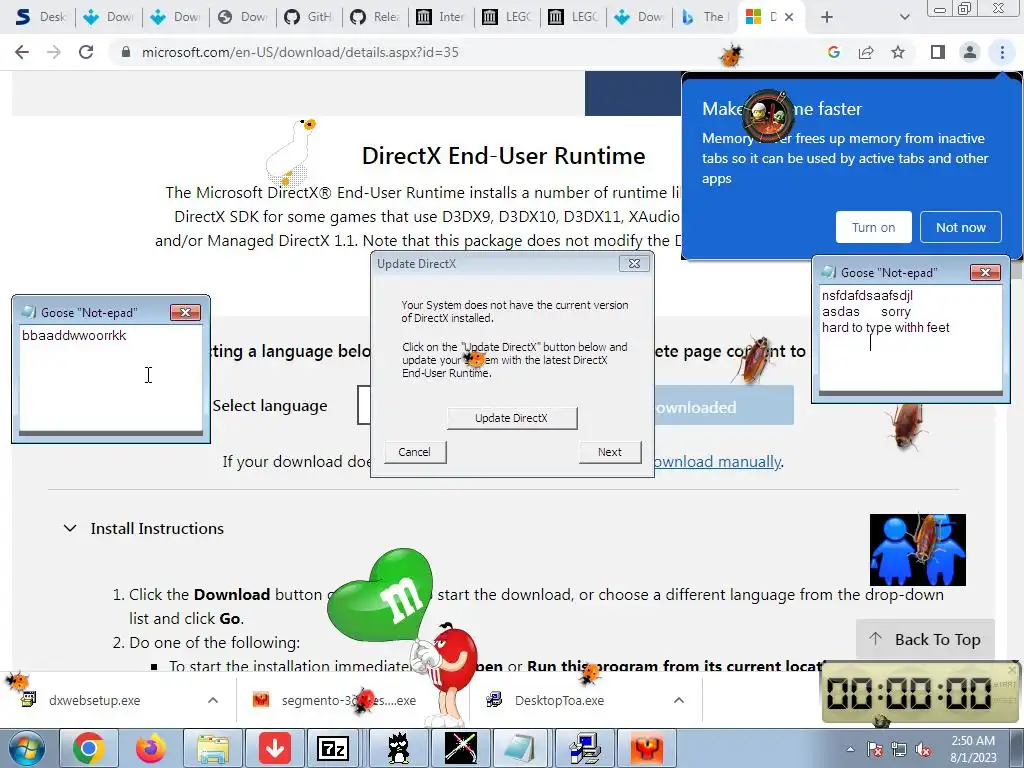Click the text area of the left Goose Not-epad

[111, 377]
